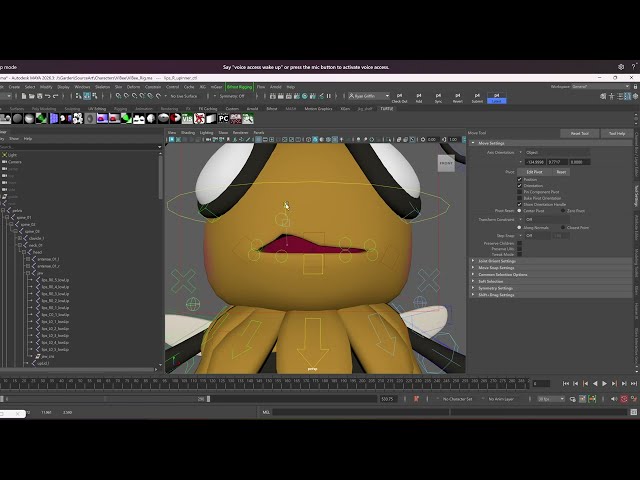Viewport: 640px width, 480px height.
Task: Toggle the Orientation pivot checkbox
Action: (520, 186)
